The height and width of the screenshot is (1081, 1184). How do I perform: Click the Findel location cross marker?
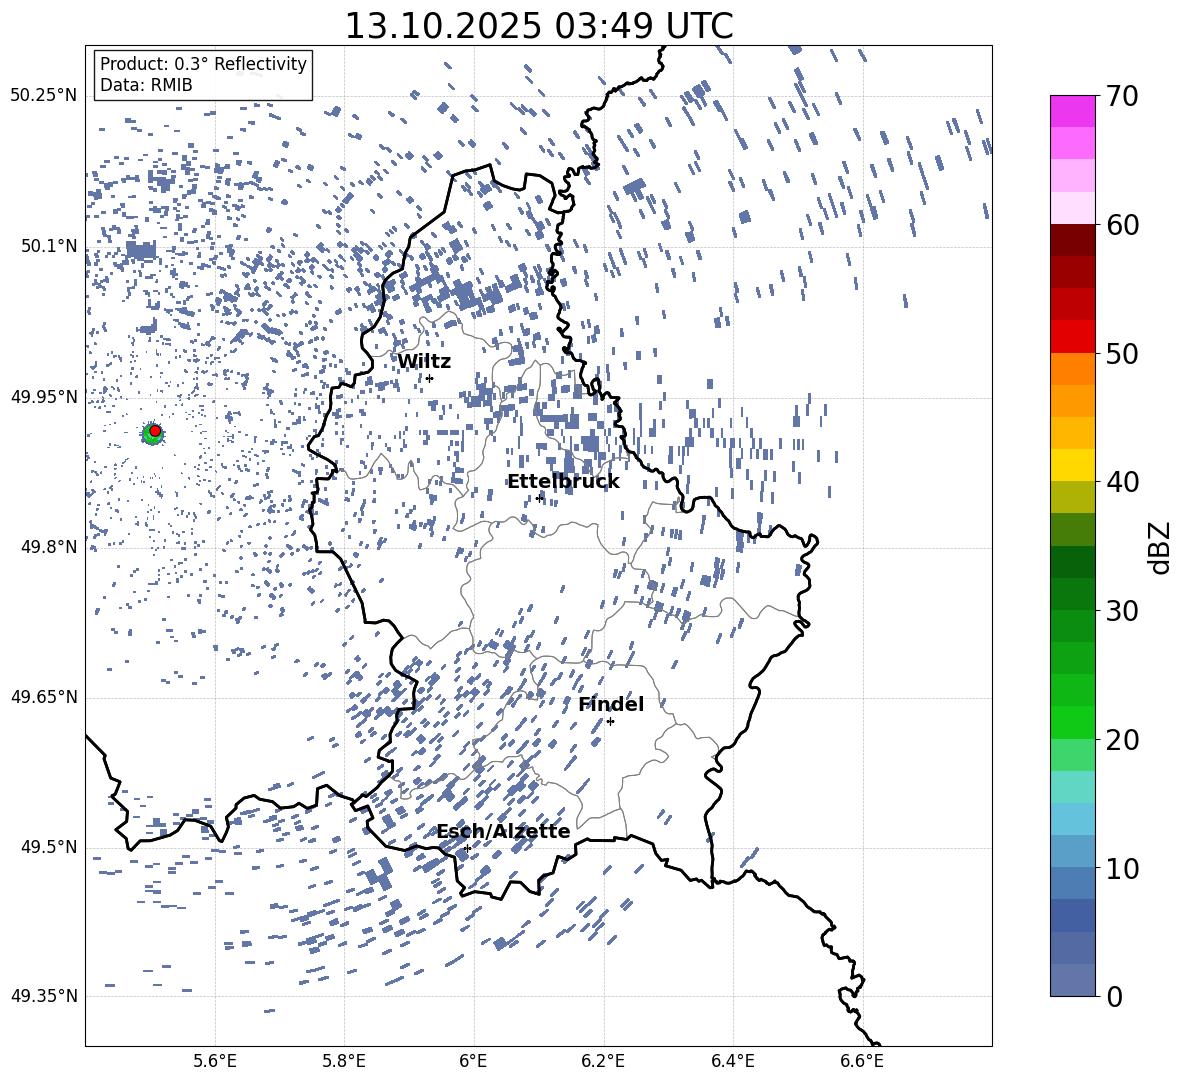[x=610, y=722]
